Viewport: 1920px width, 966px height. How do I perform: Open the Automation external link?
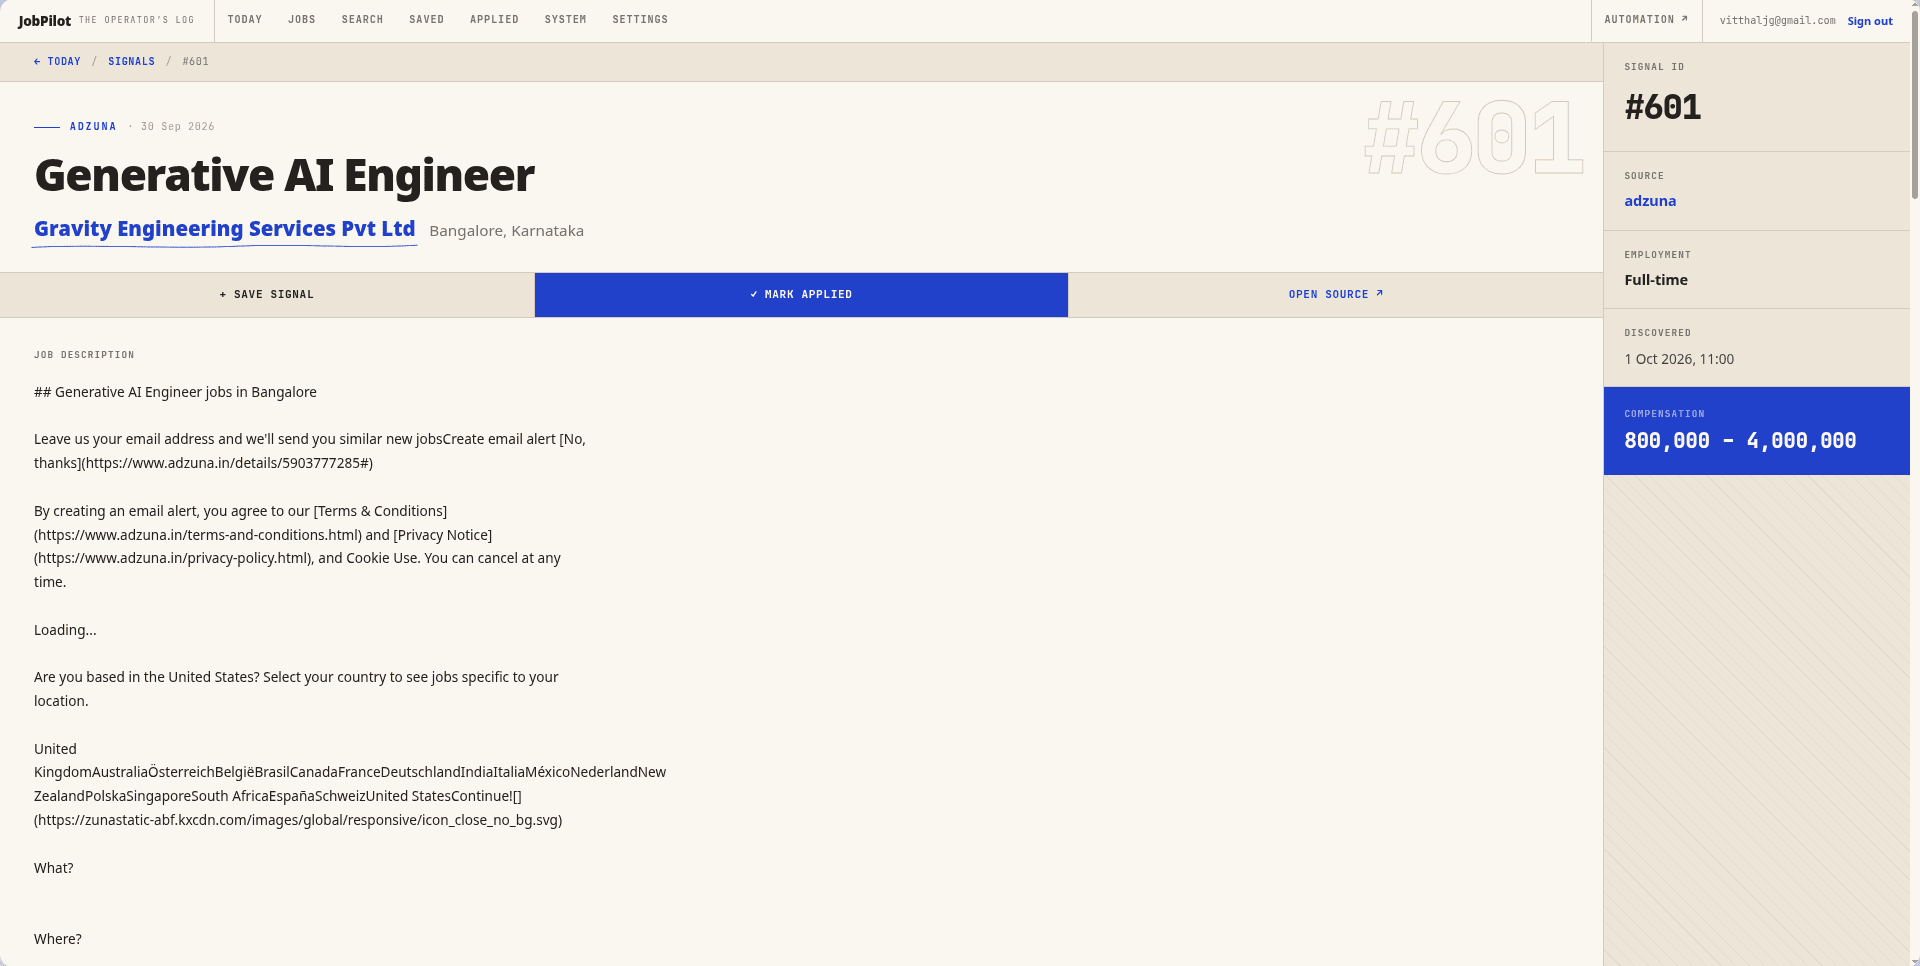click(1646, 20)
